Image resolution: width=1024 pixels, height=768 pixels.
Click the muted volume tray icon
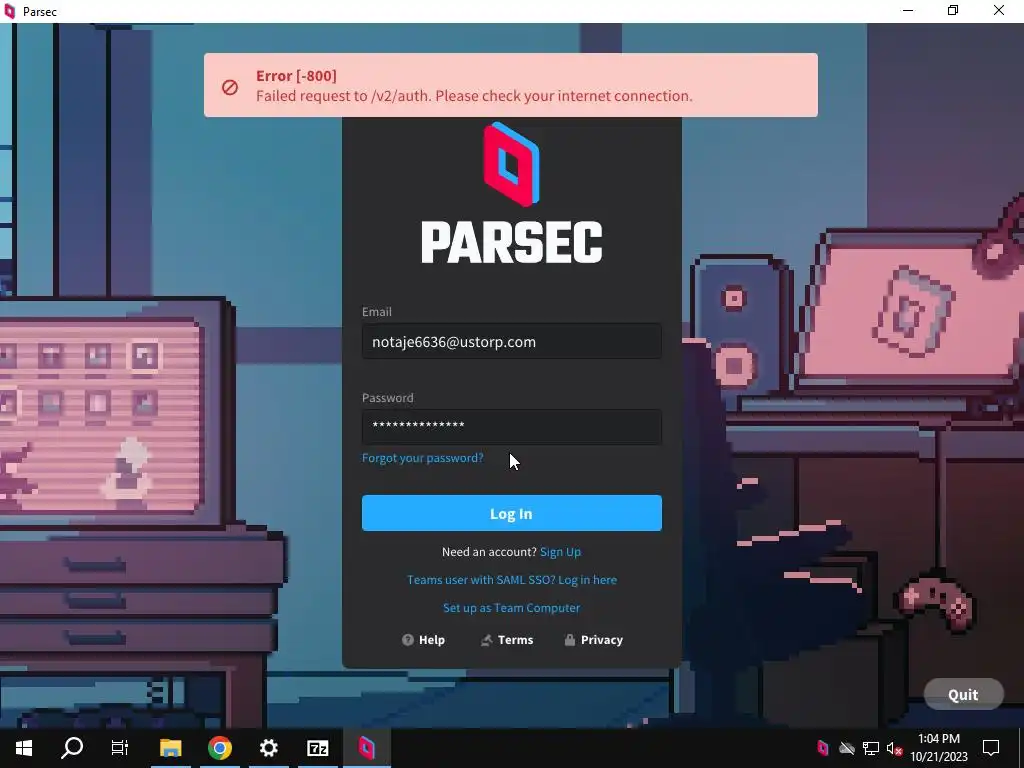894,748
